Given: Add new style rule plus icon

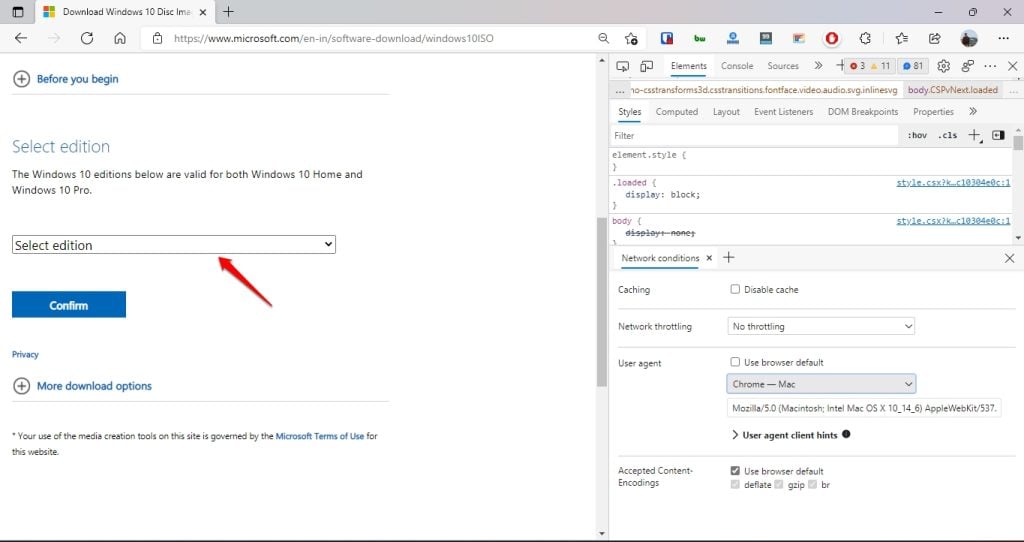Looking at the screenshot, I should tap(974, 135).
